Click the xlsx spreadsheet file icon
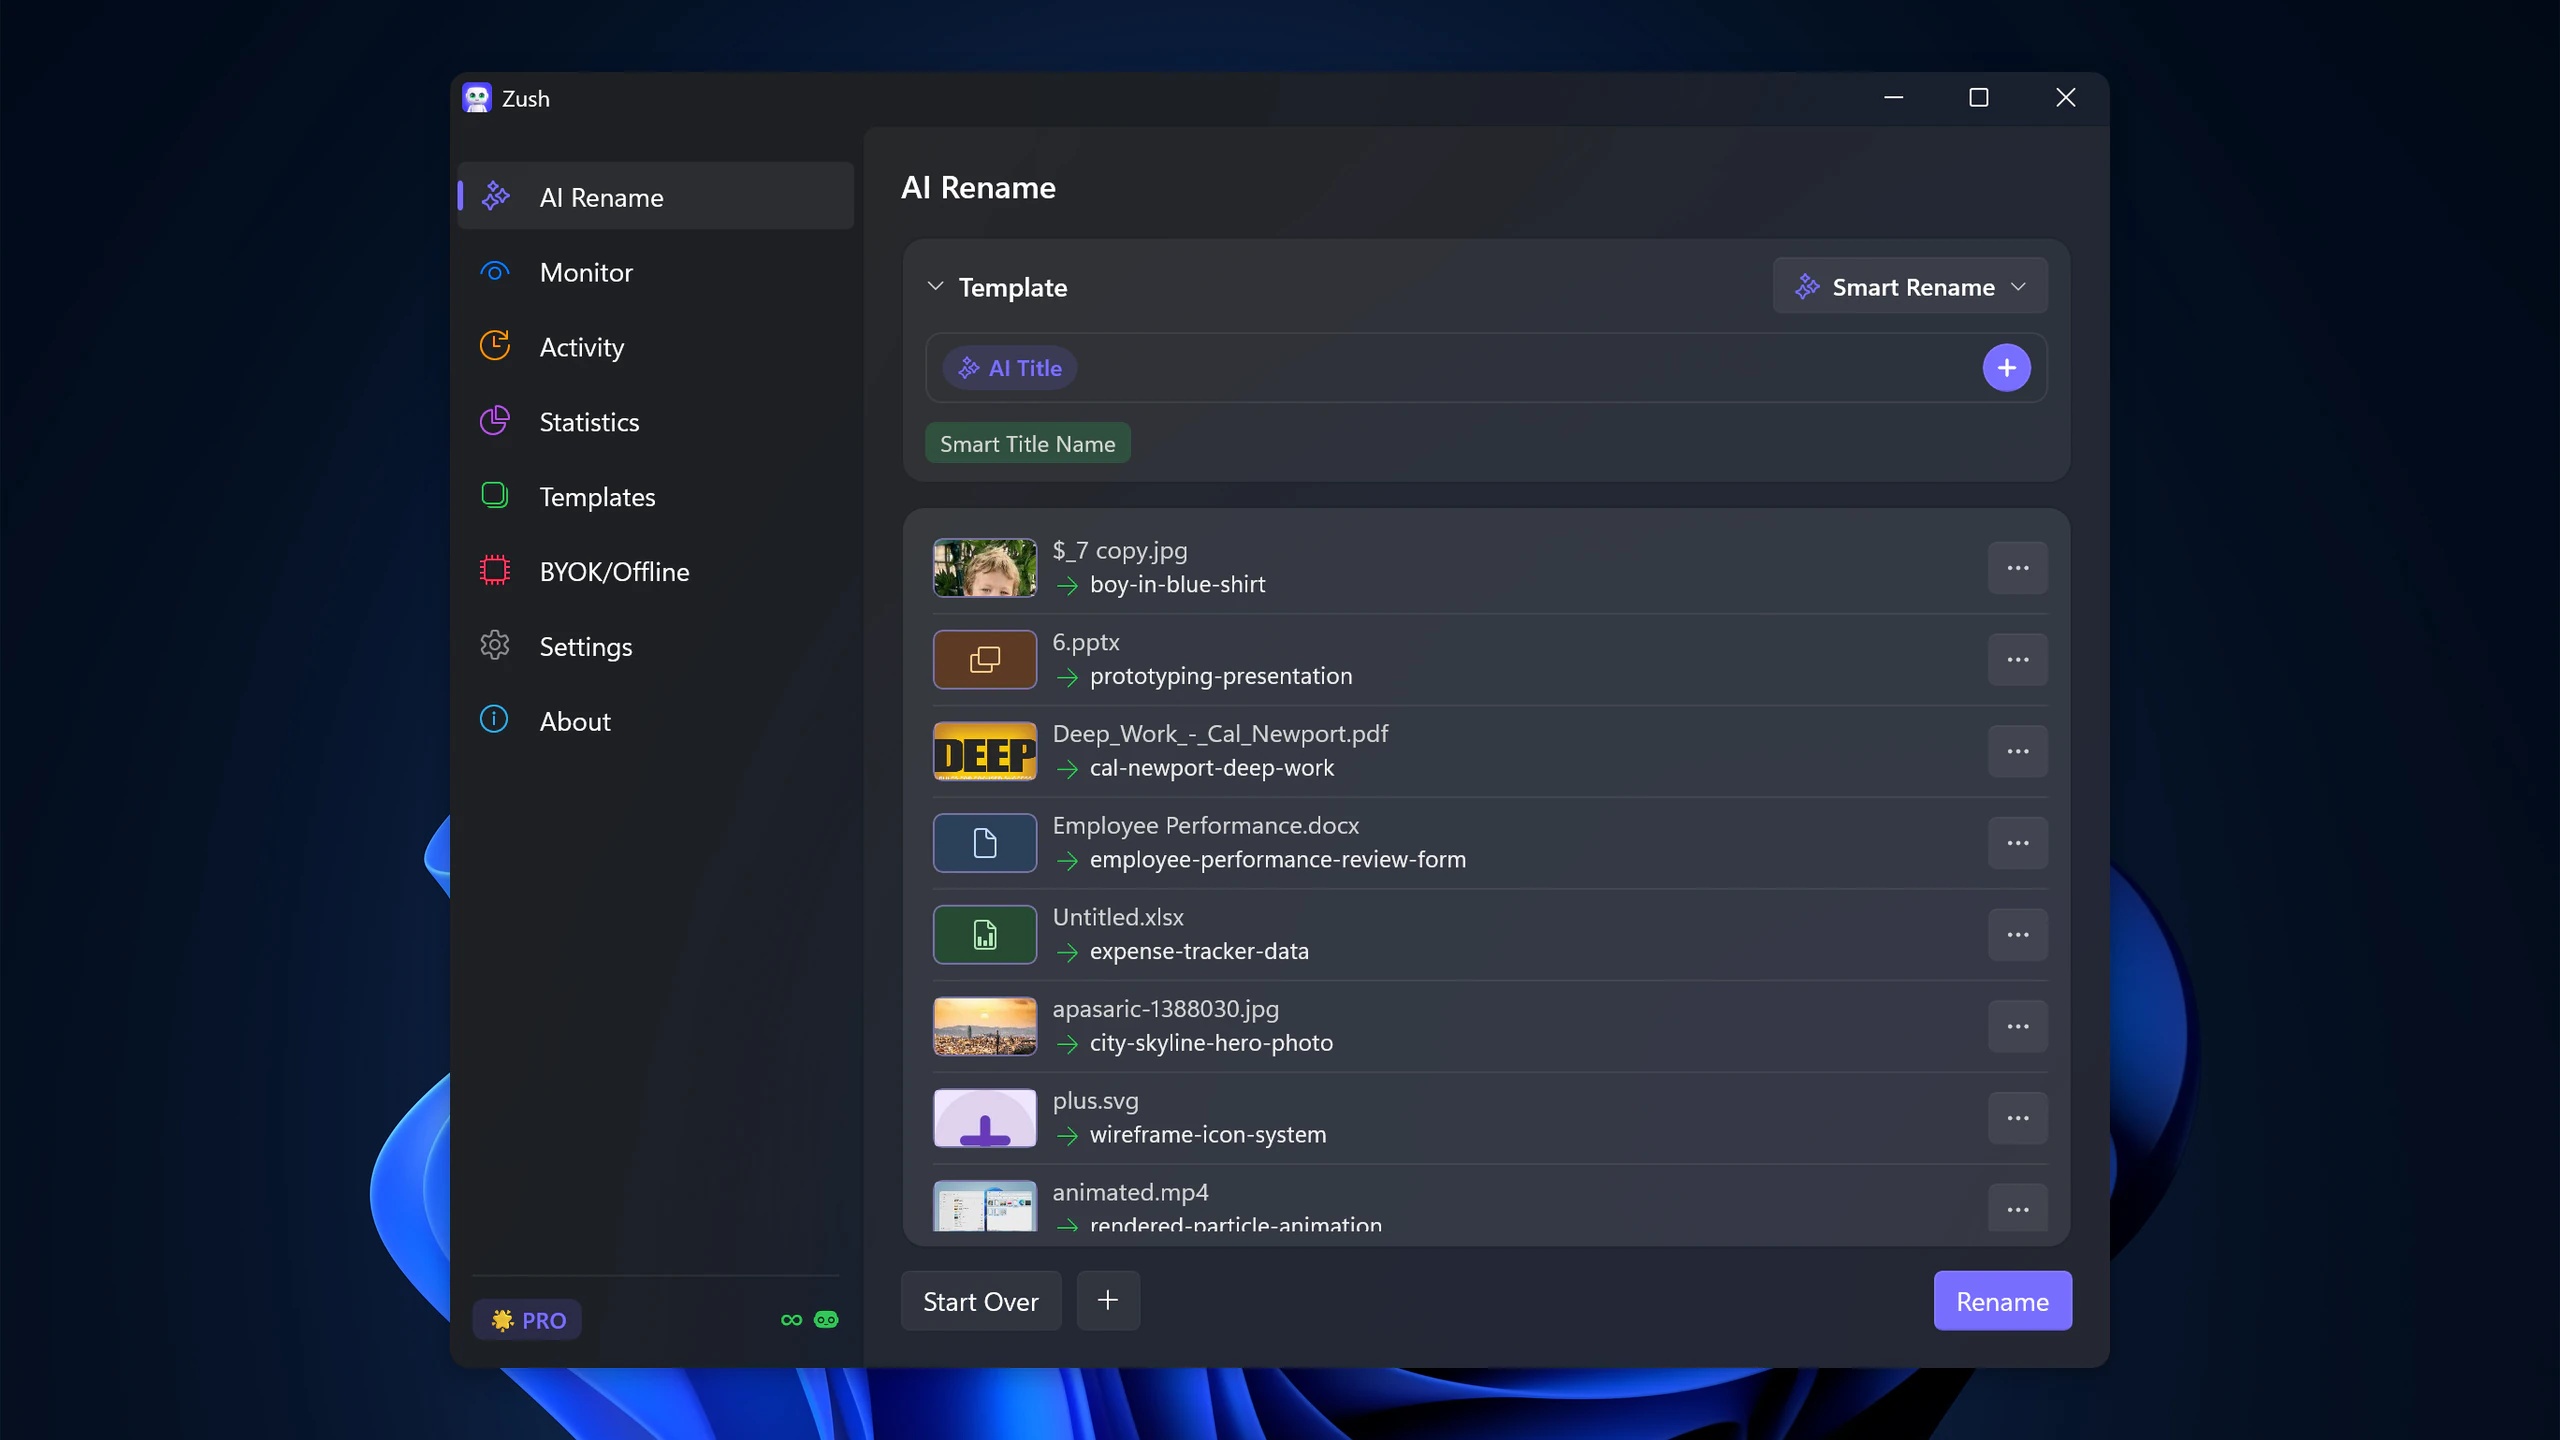The height and width of the screenshot is (1440, 2560). tap(985, 935)
